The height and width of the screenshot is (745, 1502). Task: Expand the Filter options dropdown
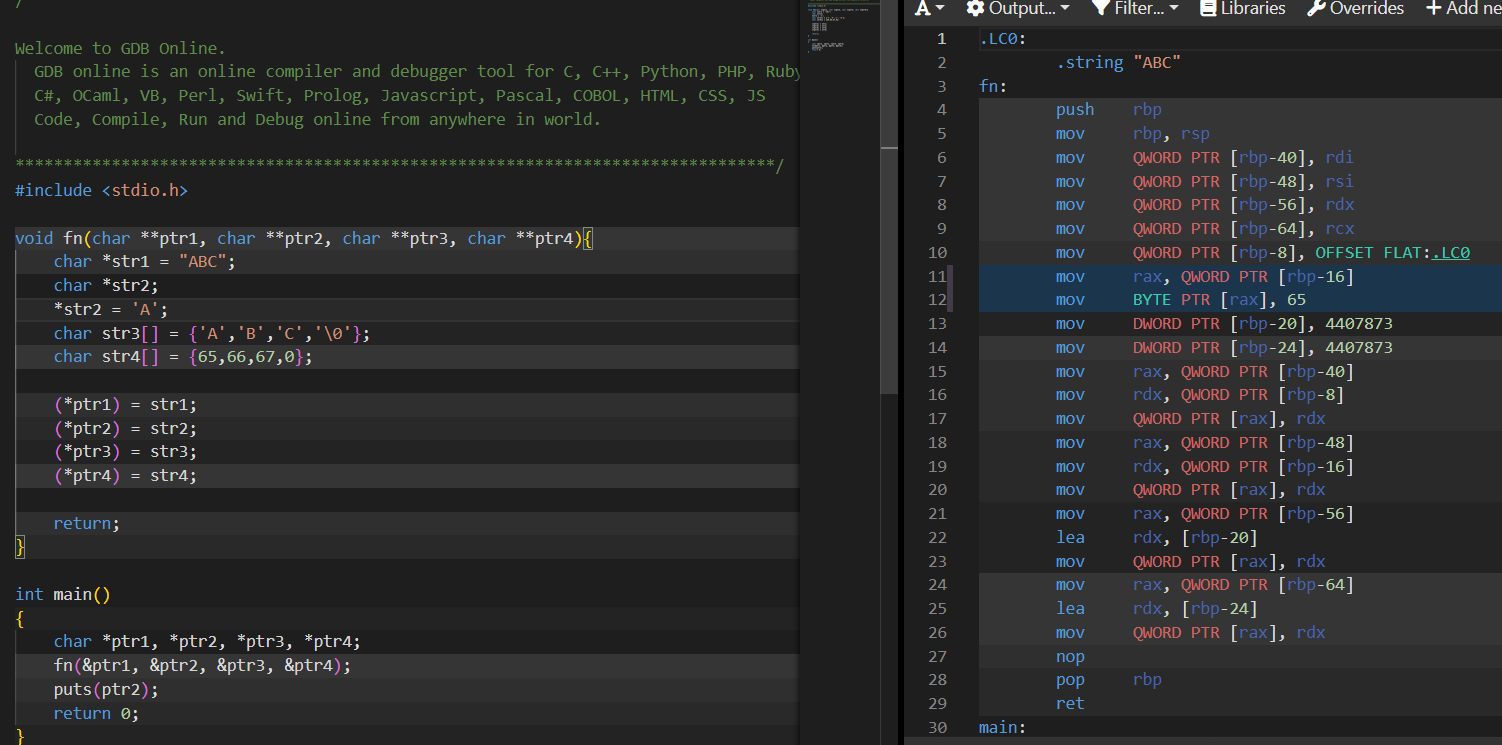[x=1135, y=9]
